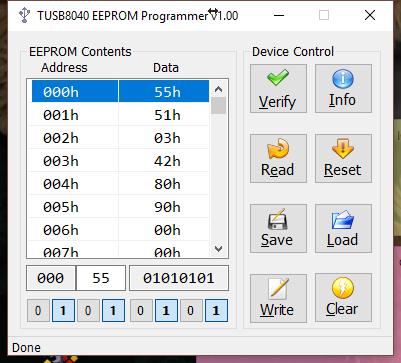Click the USB icon in title bar
Image resolution: width=401 pixels, height=363 pixels.
(24, 15)
